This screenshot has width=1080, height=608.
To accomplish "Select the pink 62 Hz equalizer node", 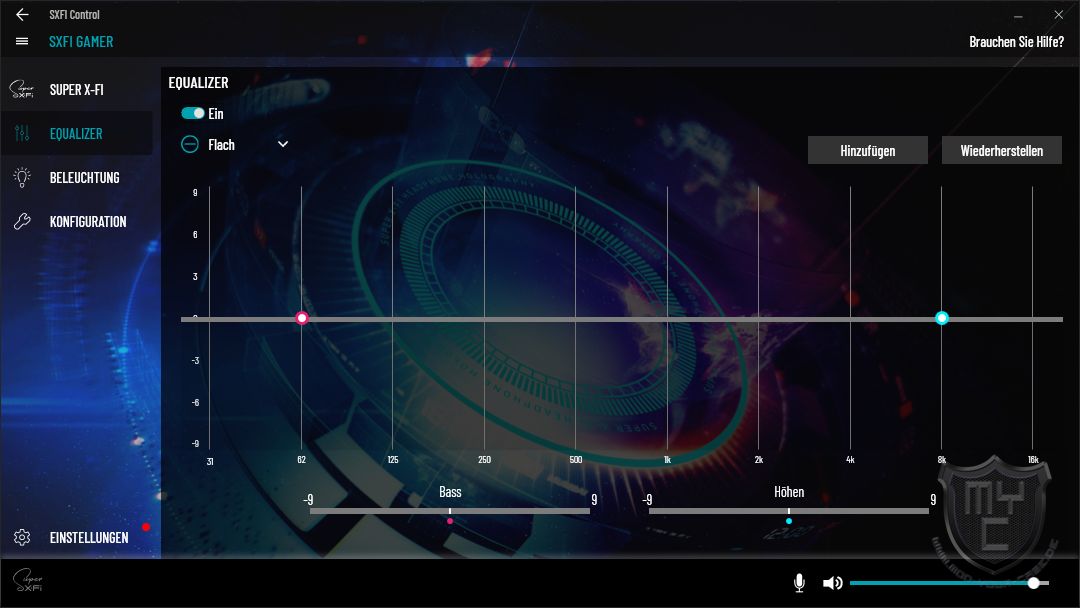I will click(x=302, y=318).
